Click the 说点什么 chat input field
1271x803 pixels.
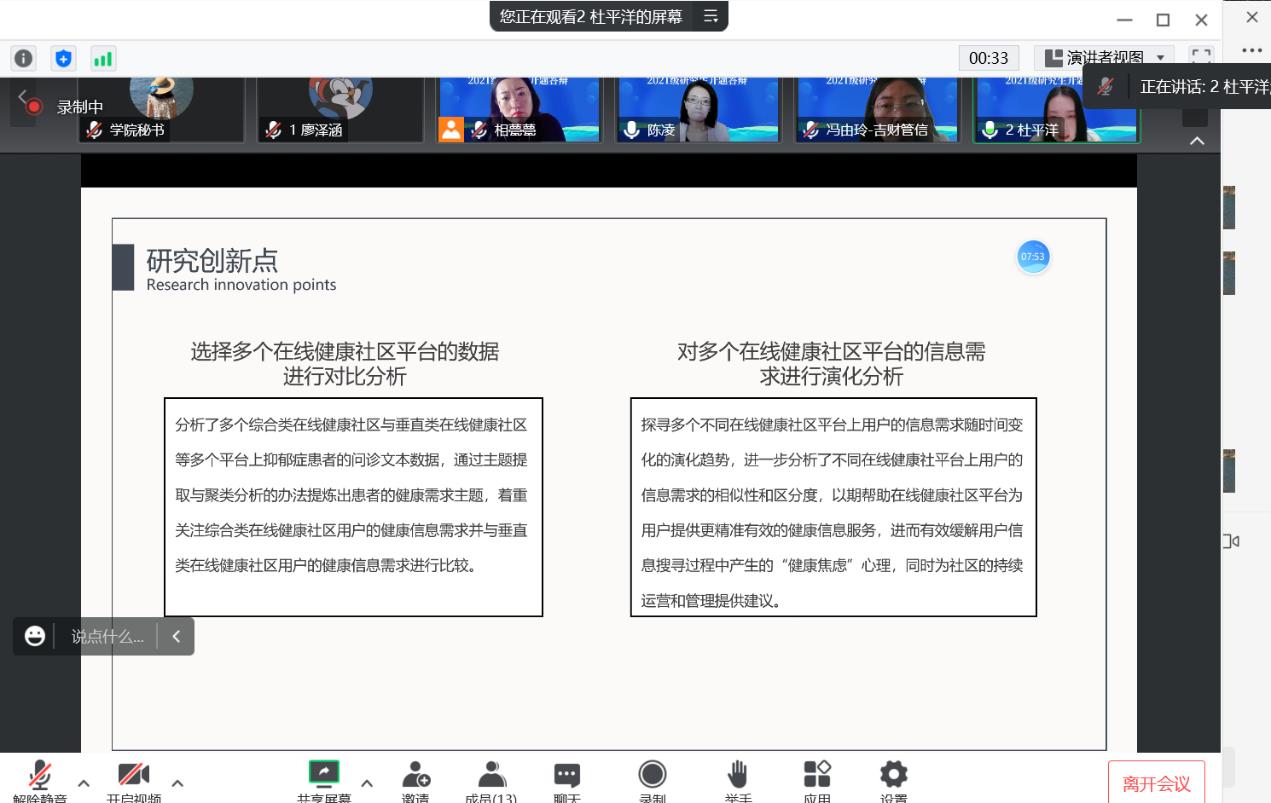pyautogui.click(x=107, y=636)
